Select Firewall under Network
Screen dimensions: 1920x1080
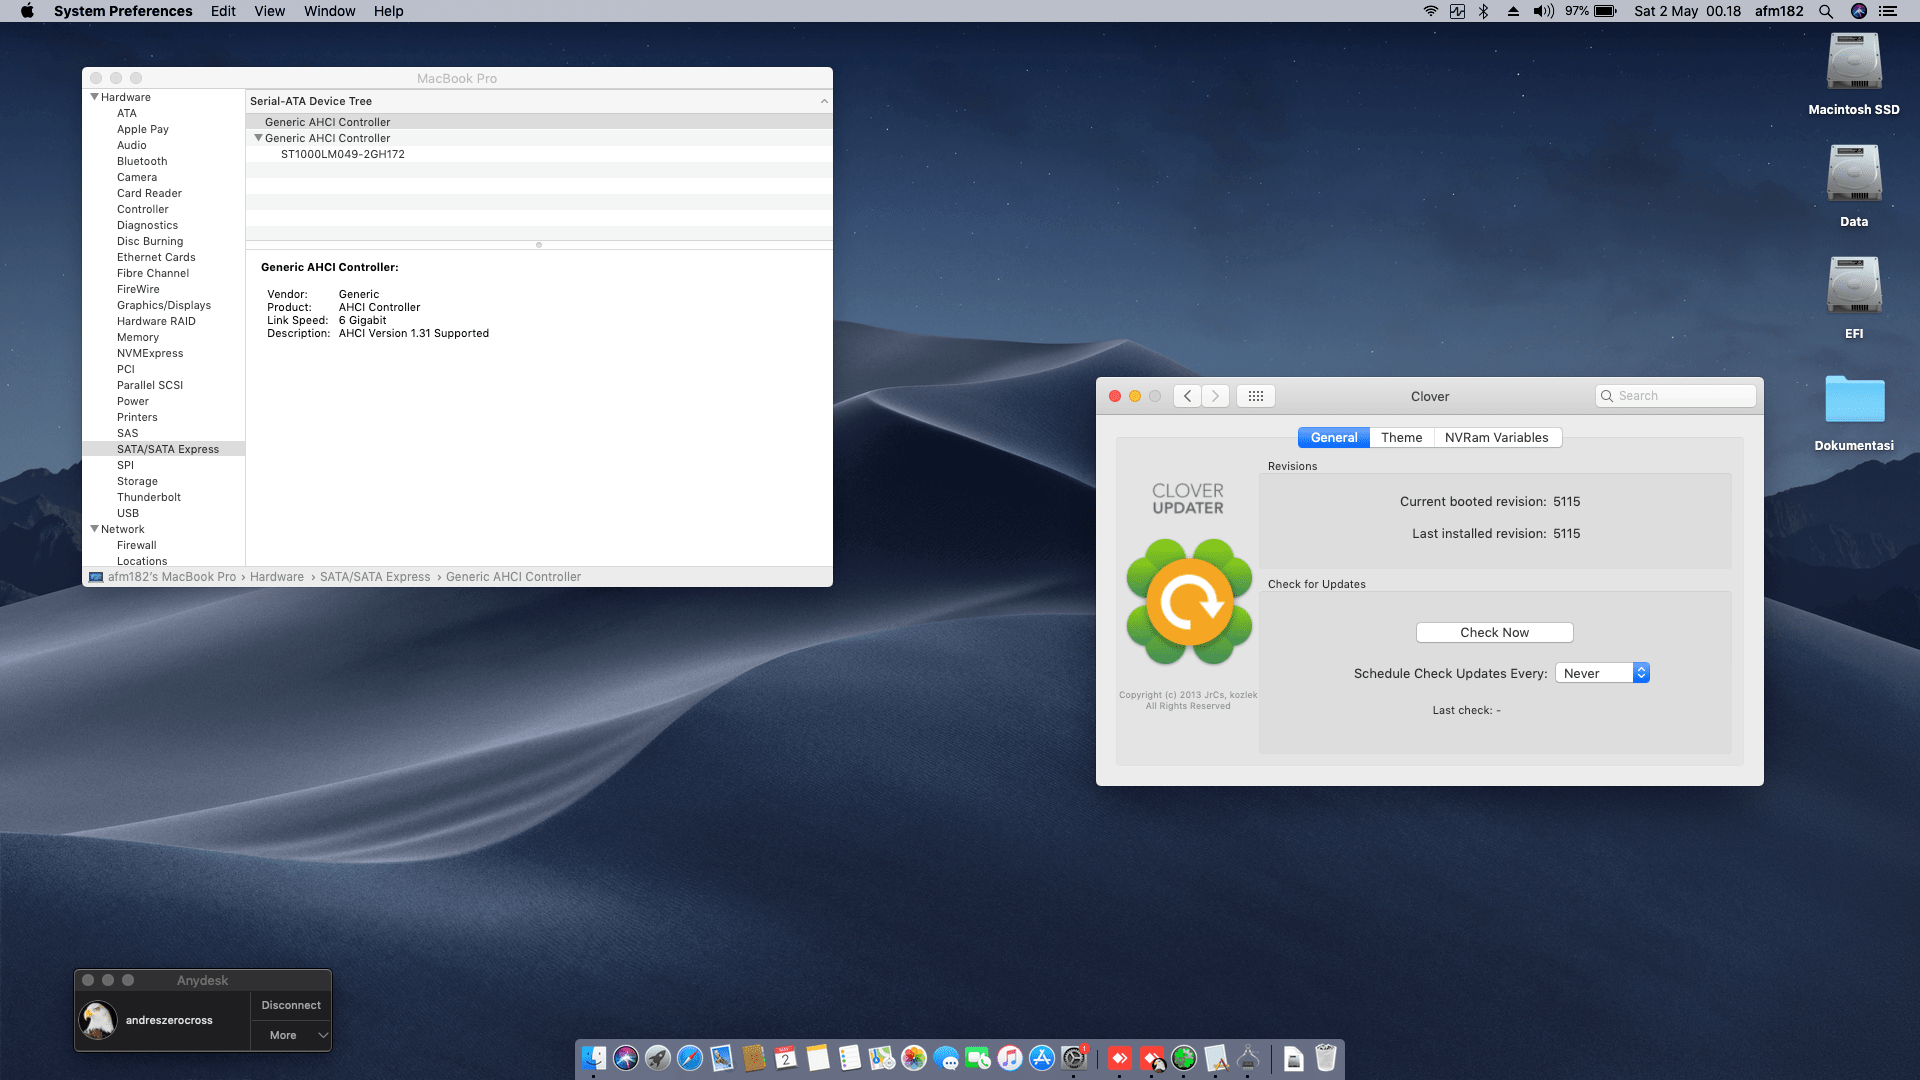(x=137, y=545)
